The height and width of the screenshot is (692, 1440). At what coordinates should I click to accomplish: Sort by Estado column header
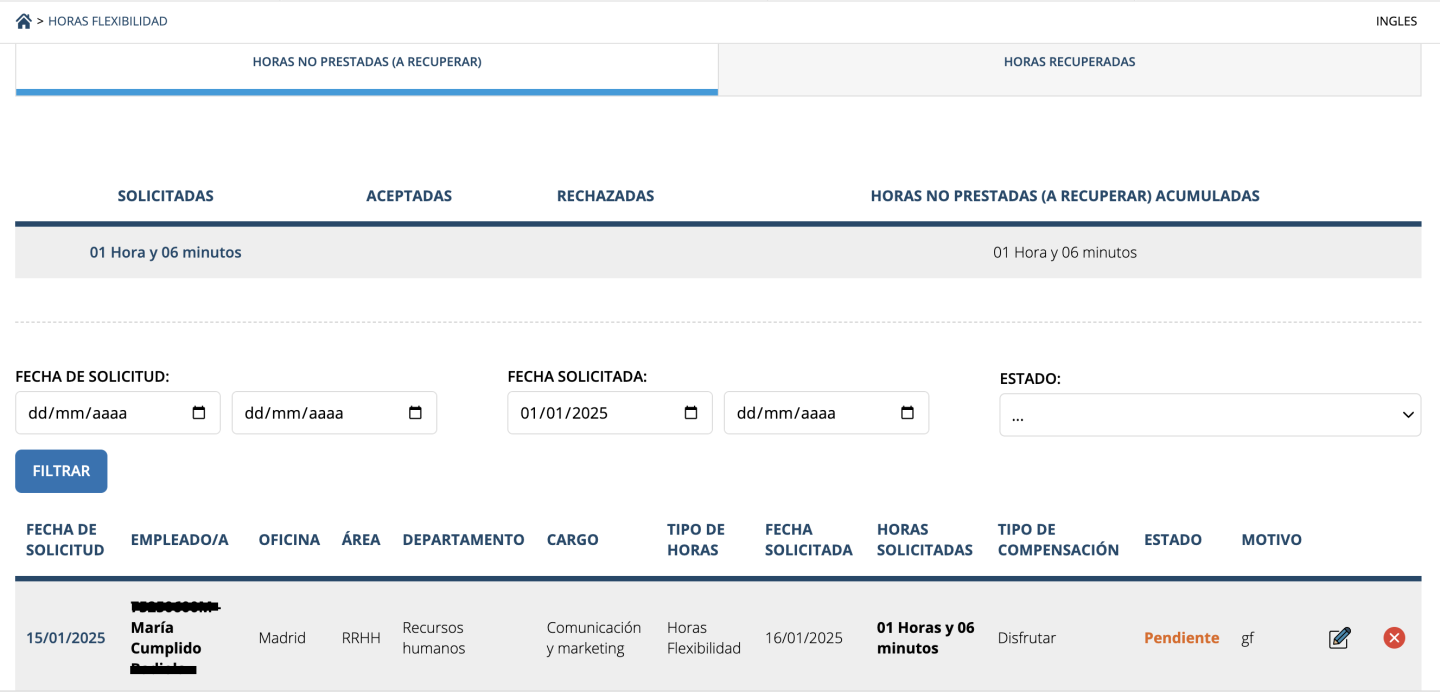tap(1172, 540)
